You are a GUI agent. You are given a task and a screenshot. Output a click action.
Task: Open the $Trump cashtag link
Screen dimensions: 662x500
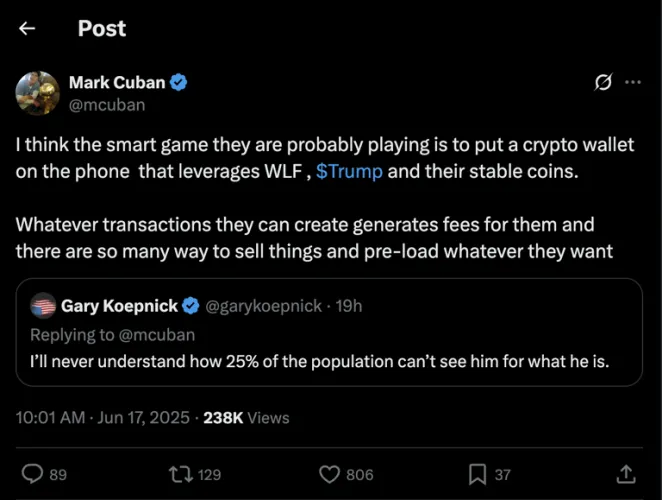(x=348, y=171)
